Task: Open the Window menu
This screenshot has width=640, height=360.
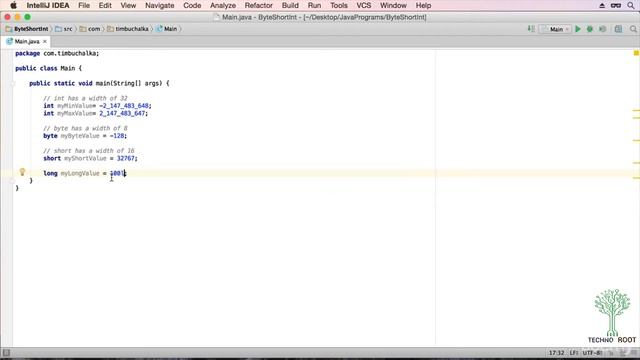Action: coord(393,5)
